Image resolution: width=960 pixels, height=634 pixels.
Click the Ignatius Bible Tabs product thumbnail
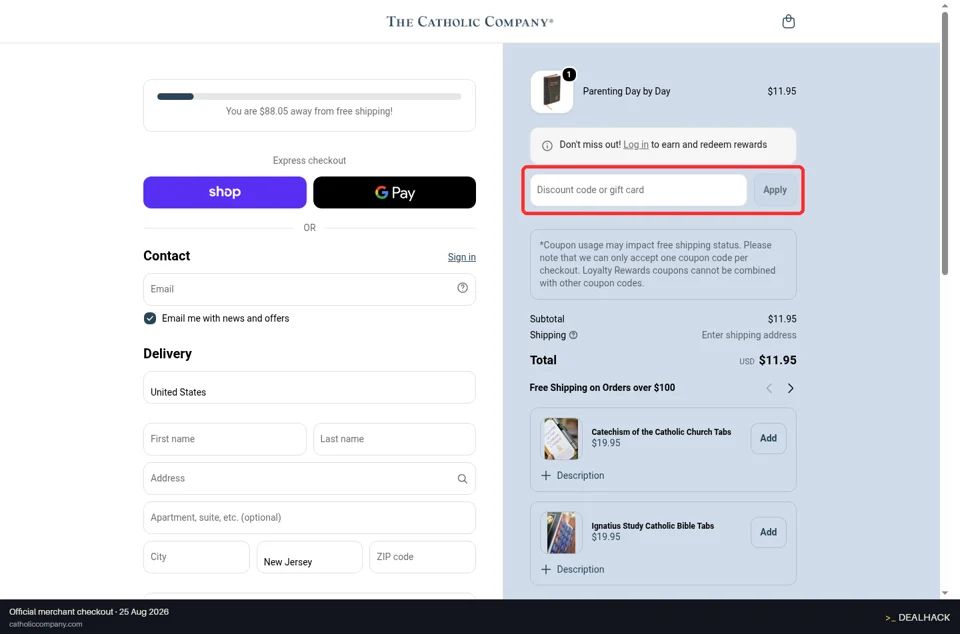[561, 532]
